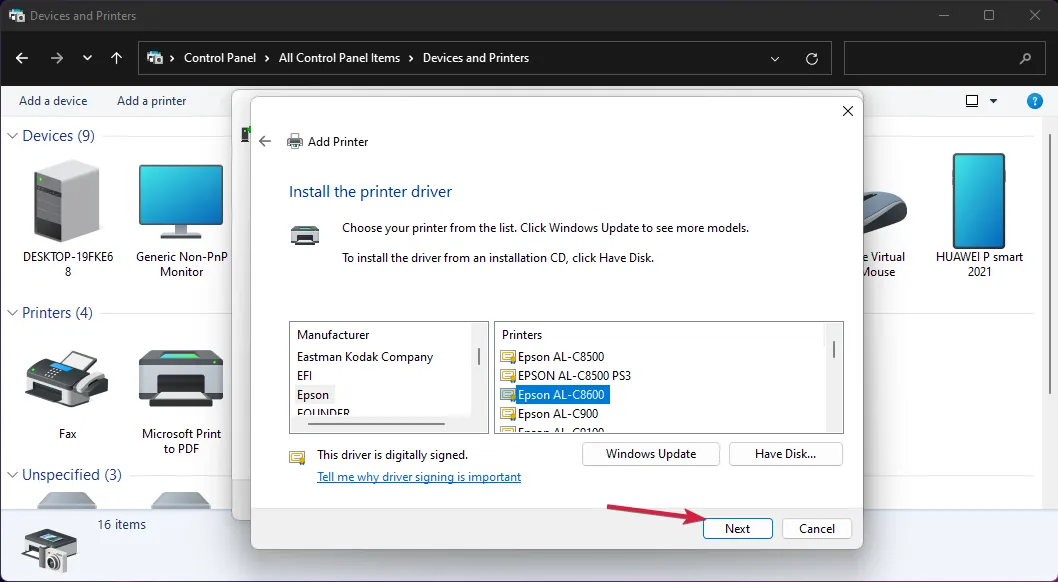Click the Printers list vertical scrollbar
The width and height of the screenshot is (1058, 582).
point(834,350)
